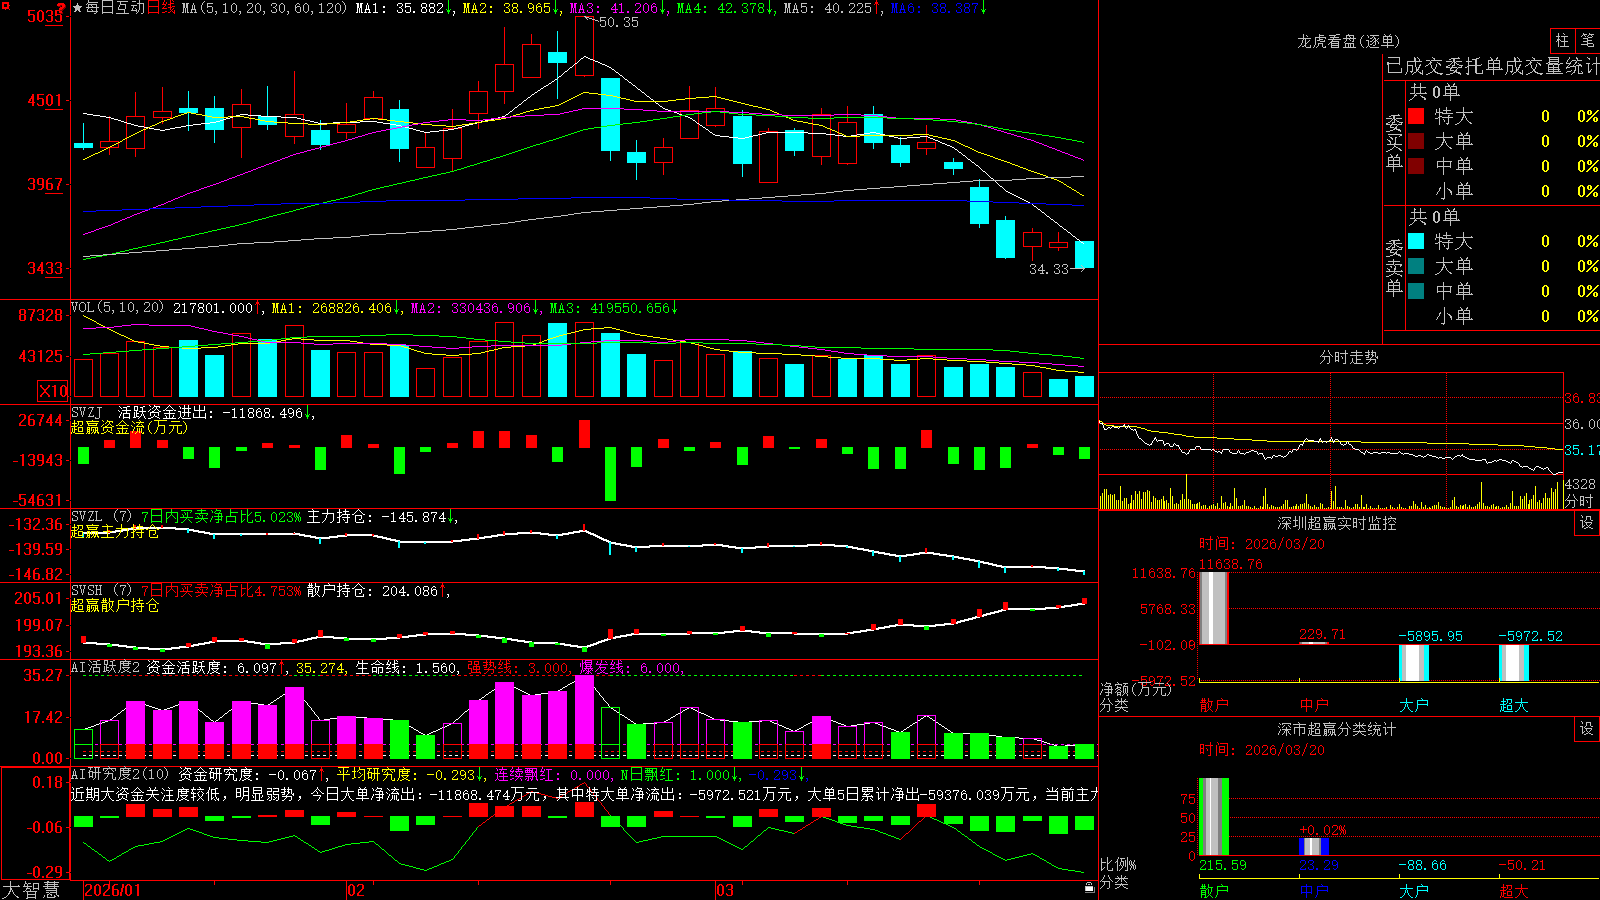Click 大户 category label in 分类统计 chart
1600x900 pixels.
pos(1414,891)
